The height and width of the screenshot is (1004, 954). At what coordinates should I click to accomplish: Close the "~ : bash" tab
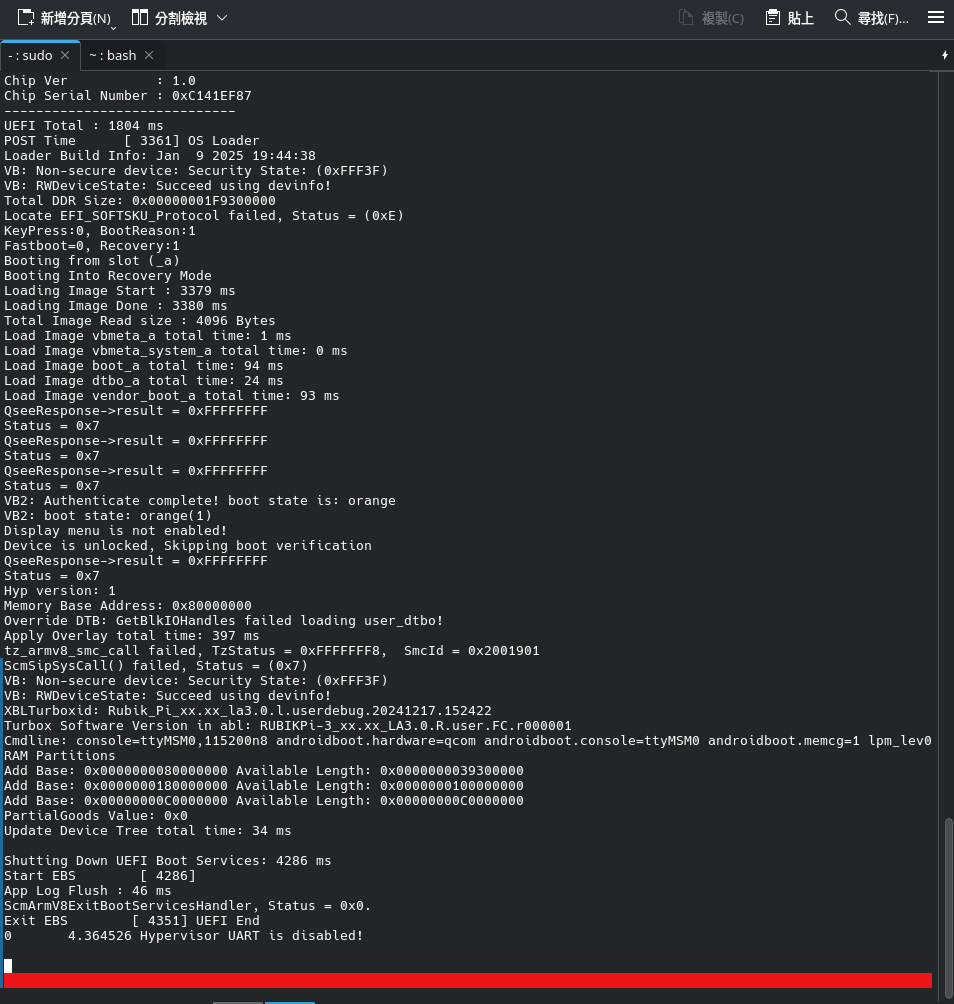pos(149,55)
